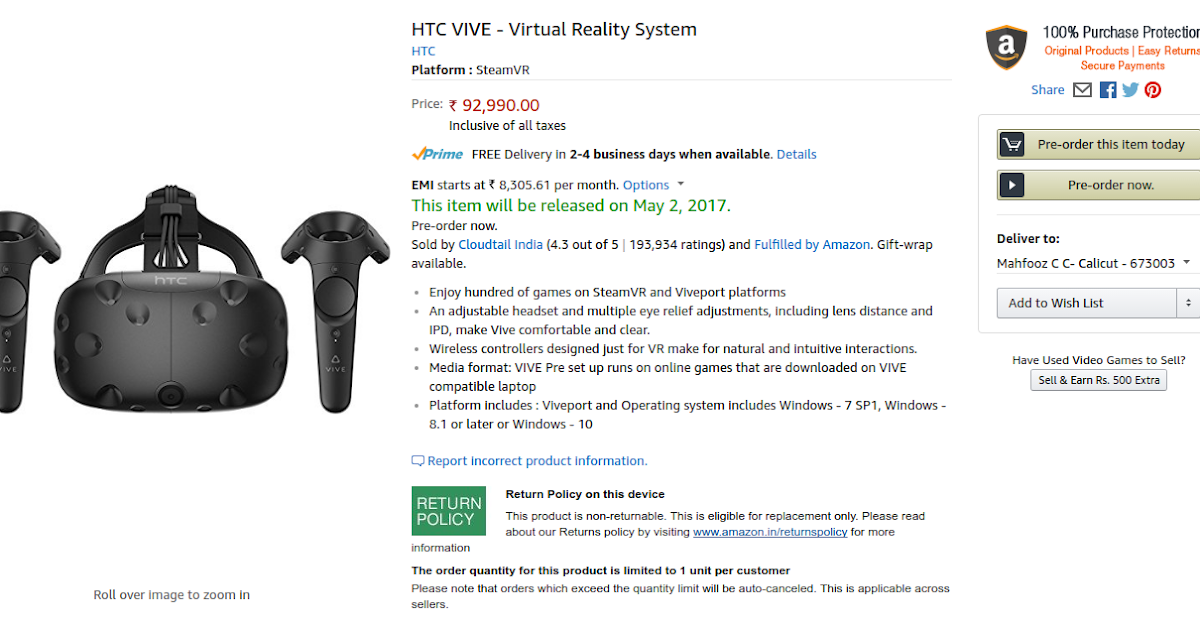The width and height of the screenshot is (1200, 630).
Task: Share via the email envelope icon
Action: coord(1082,90)
